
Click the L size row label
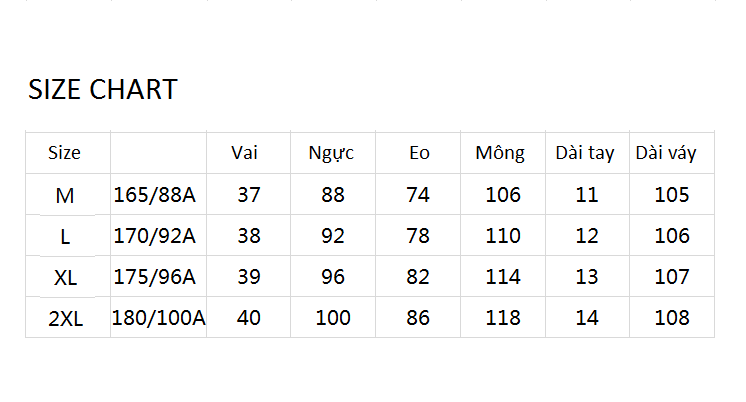pyautogui.click(x=66, y=236)
